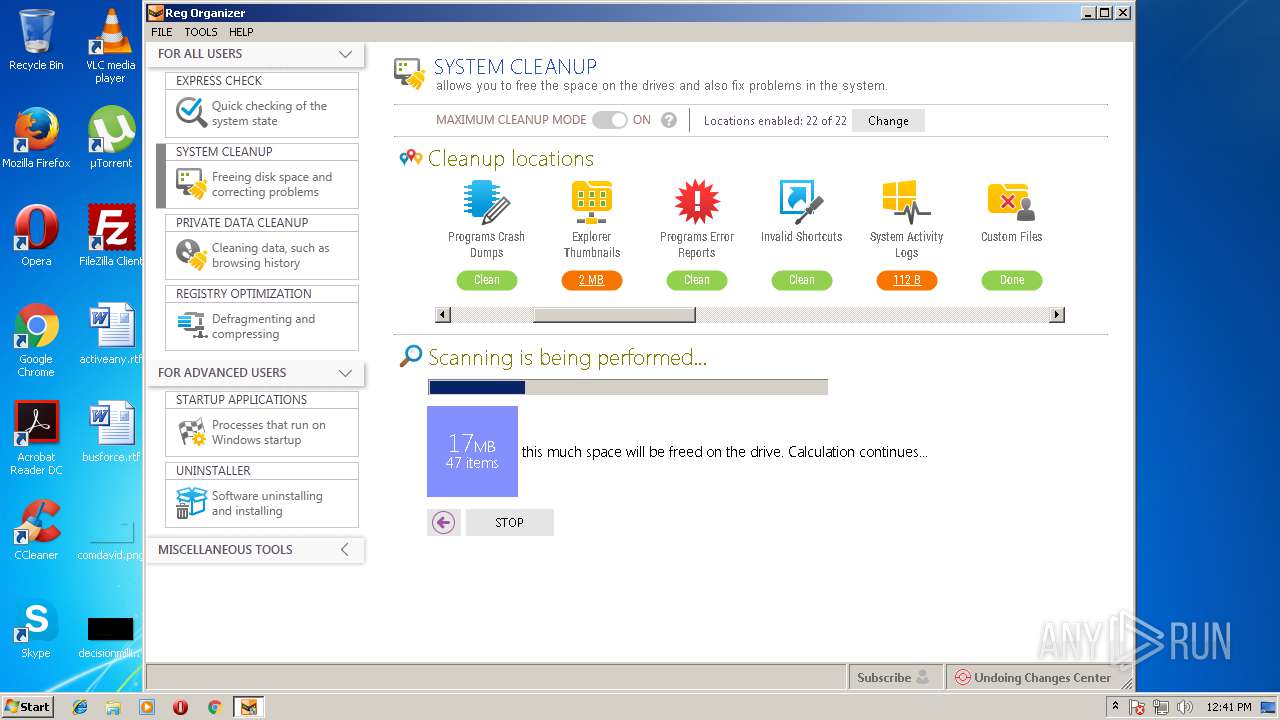This screenshot has width=1280, height=720.
Task: Launch Opera desktop shortcut
Action: tap(36, 236)
